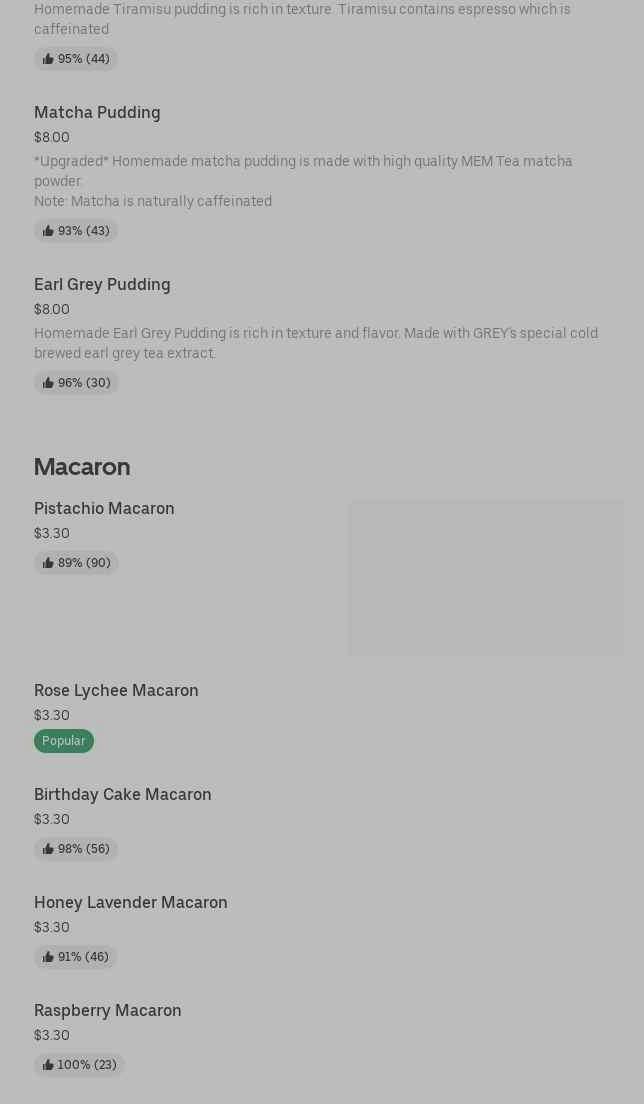Select Rose Lychee Macaron item
644x1104 pixels.
pyautogui.click(x=116, y=691)
